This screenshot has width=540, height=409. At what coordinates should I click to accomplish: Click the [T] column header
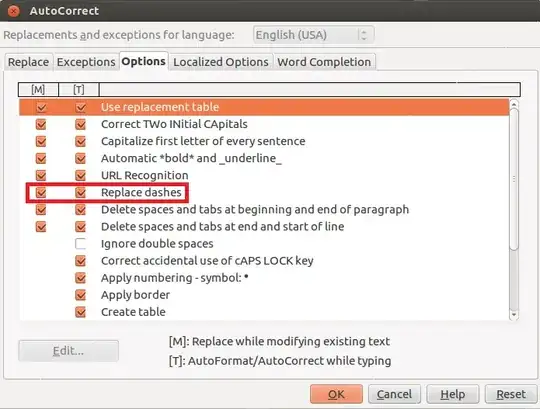point(79,90)
